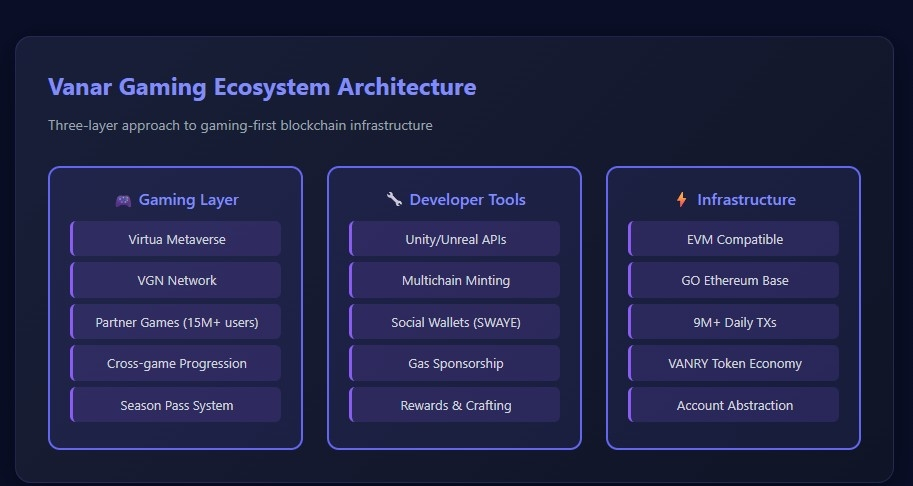The height and width of the screenshot is (486, 913).
Task: Click the wrench icon beside Developer Tools
Action: coord(394,199)
